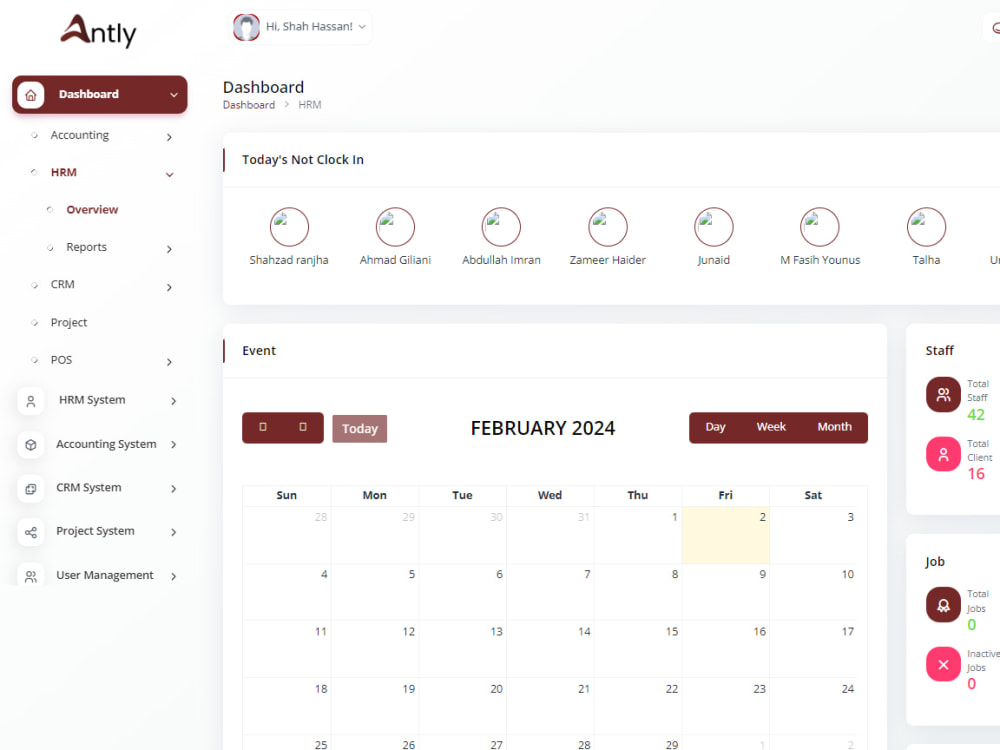Screen dimensions: 1000x750
Task: Click Shah Hassan's profile avatar
Action: (246, 27)
